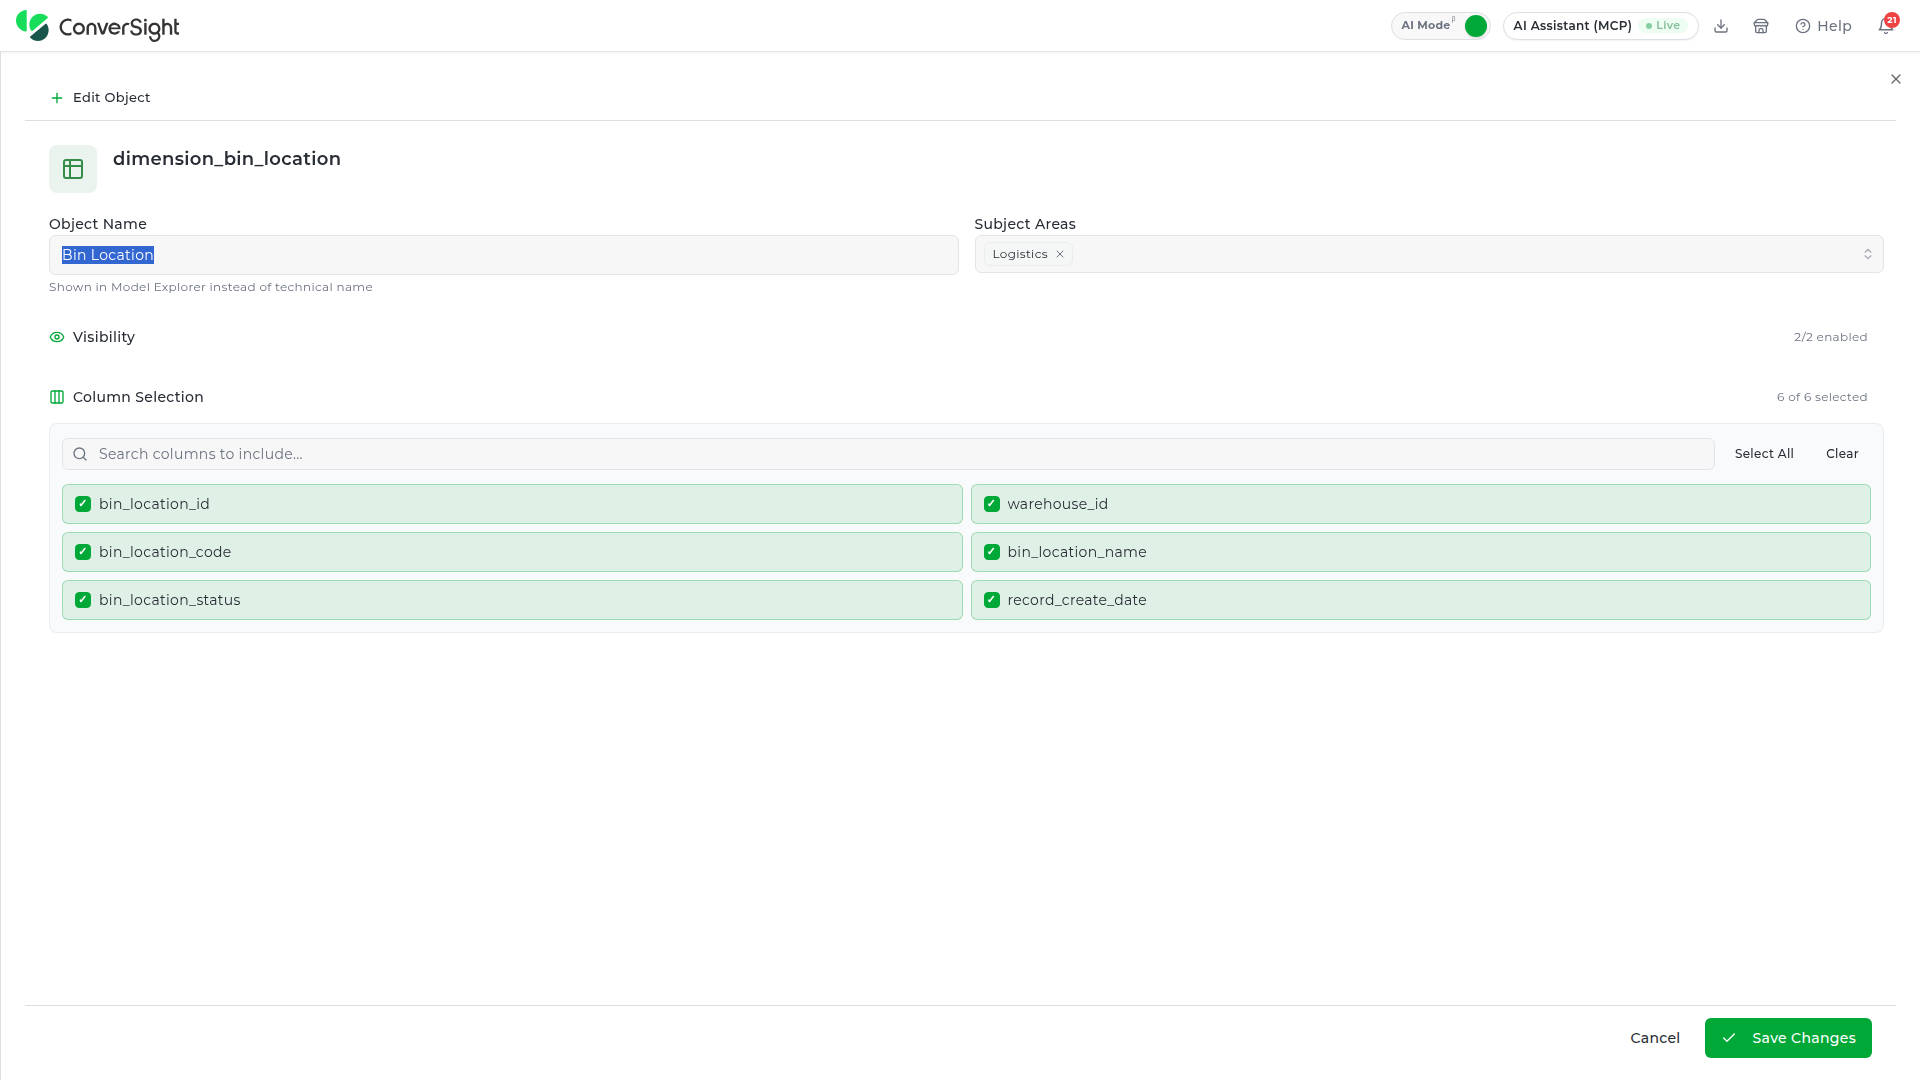Click the Cancel button
Screen dimensions: 1920x1080
[x=1655, y=1038]
